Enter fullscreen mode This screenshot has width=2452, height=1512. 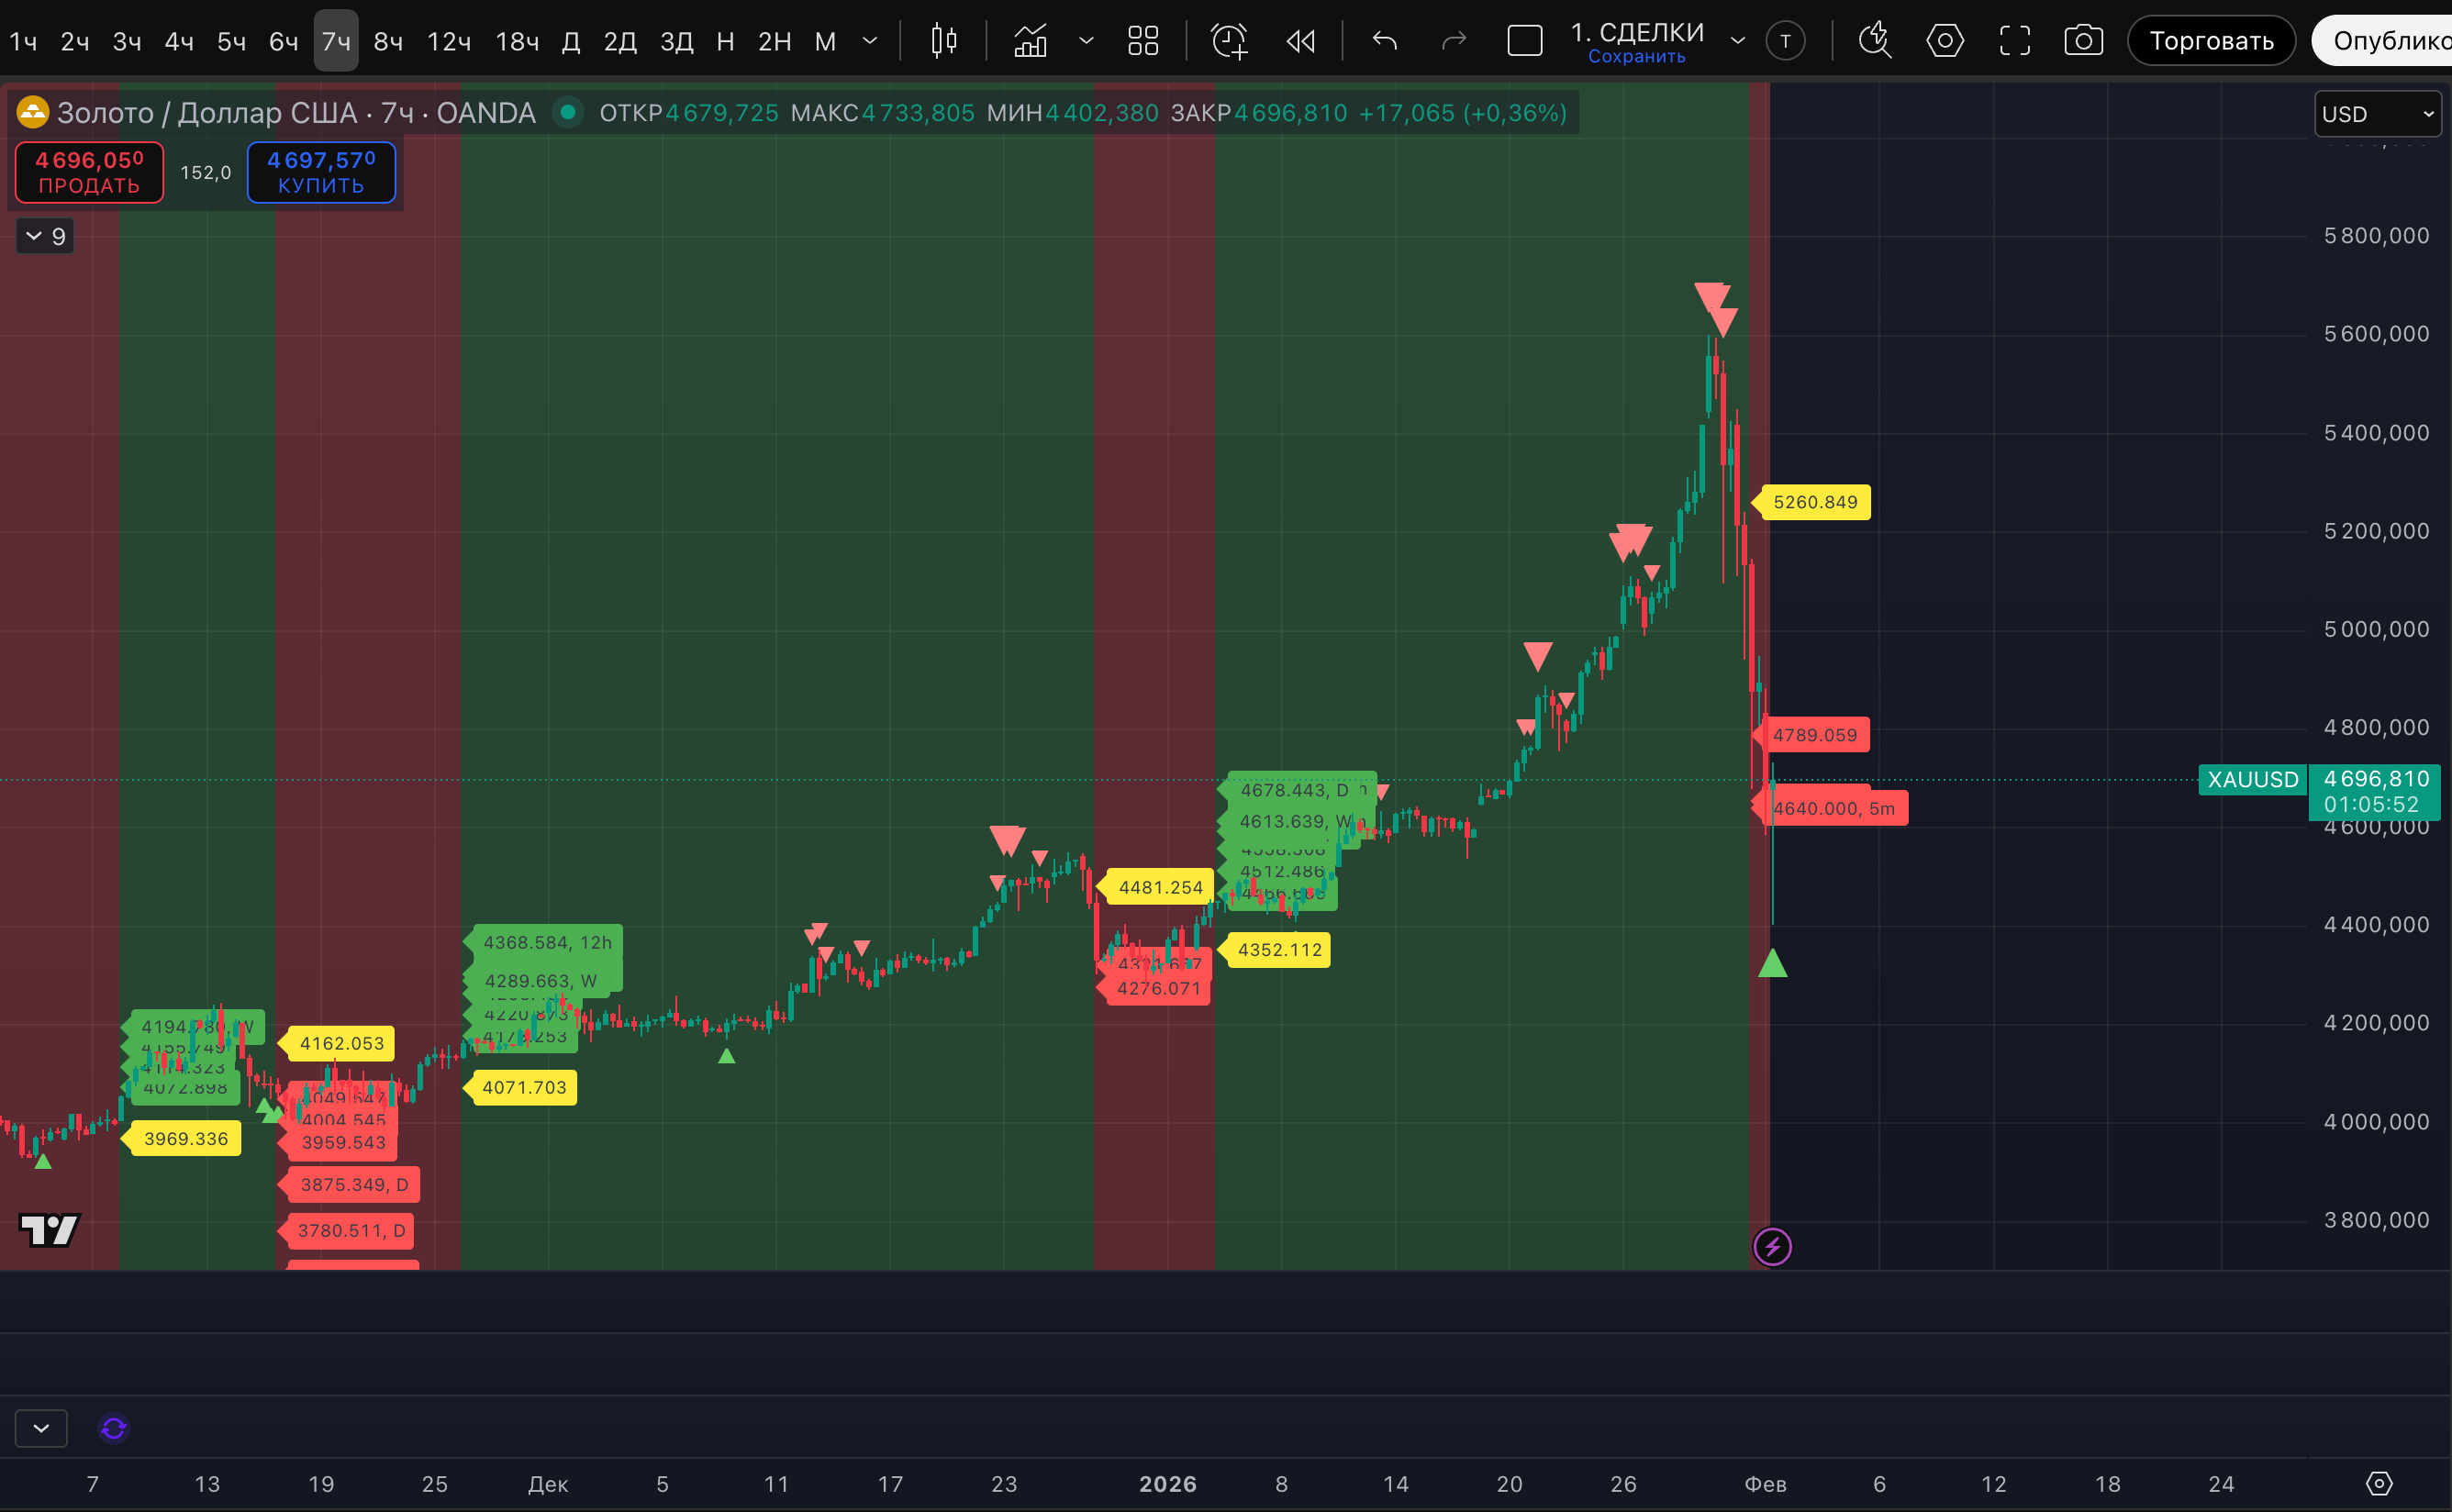[2014, 41]
